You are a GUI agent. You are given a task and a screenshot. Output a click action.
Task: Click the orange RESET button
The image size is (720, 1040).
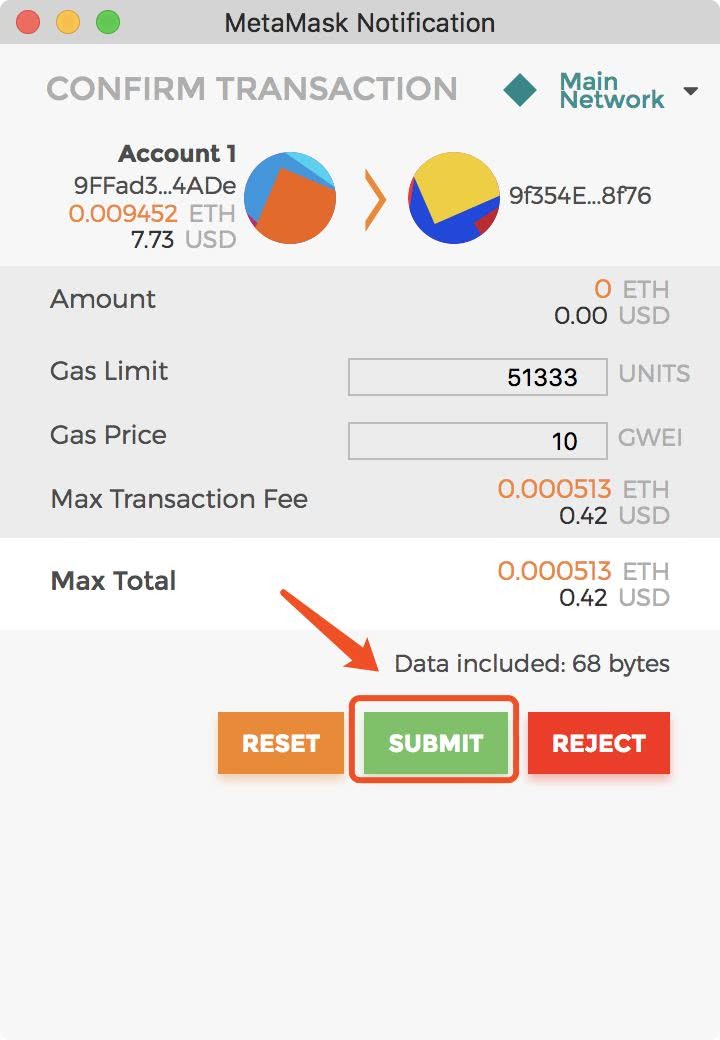[281, 743]
